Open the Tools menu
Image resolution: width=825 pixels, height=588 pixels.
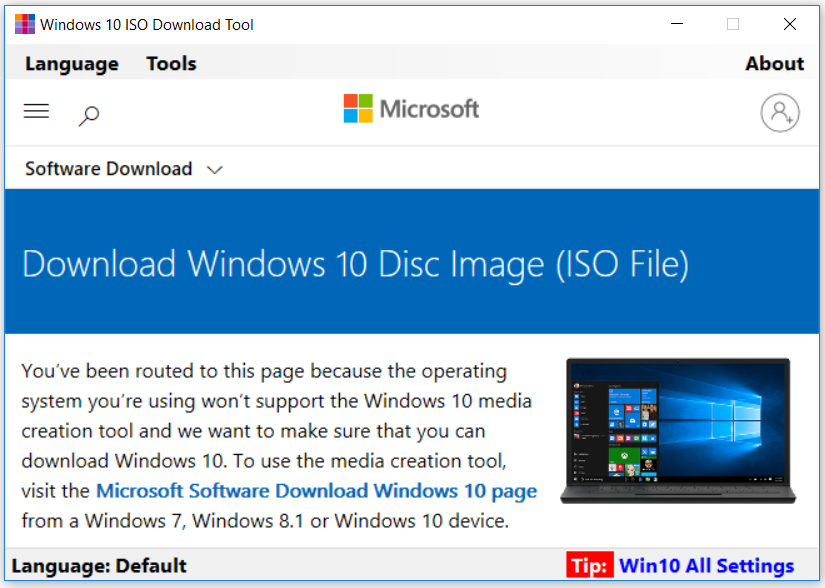[x=172, y=64]
